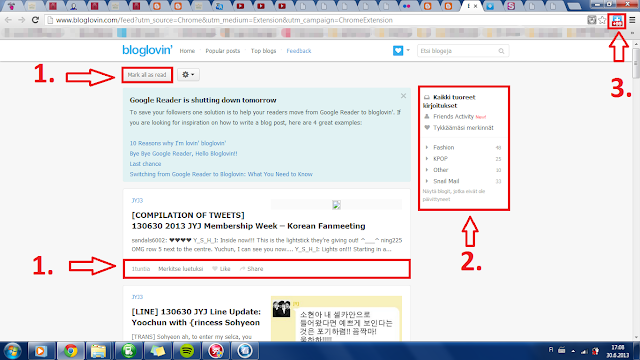Click the network signal tray icon
The height and width of the screenshot is (360, 640).
[584, 351]
